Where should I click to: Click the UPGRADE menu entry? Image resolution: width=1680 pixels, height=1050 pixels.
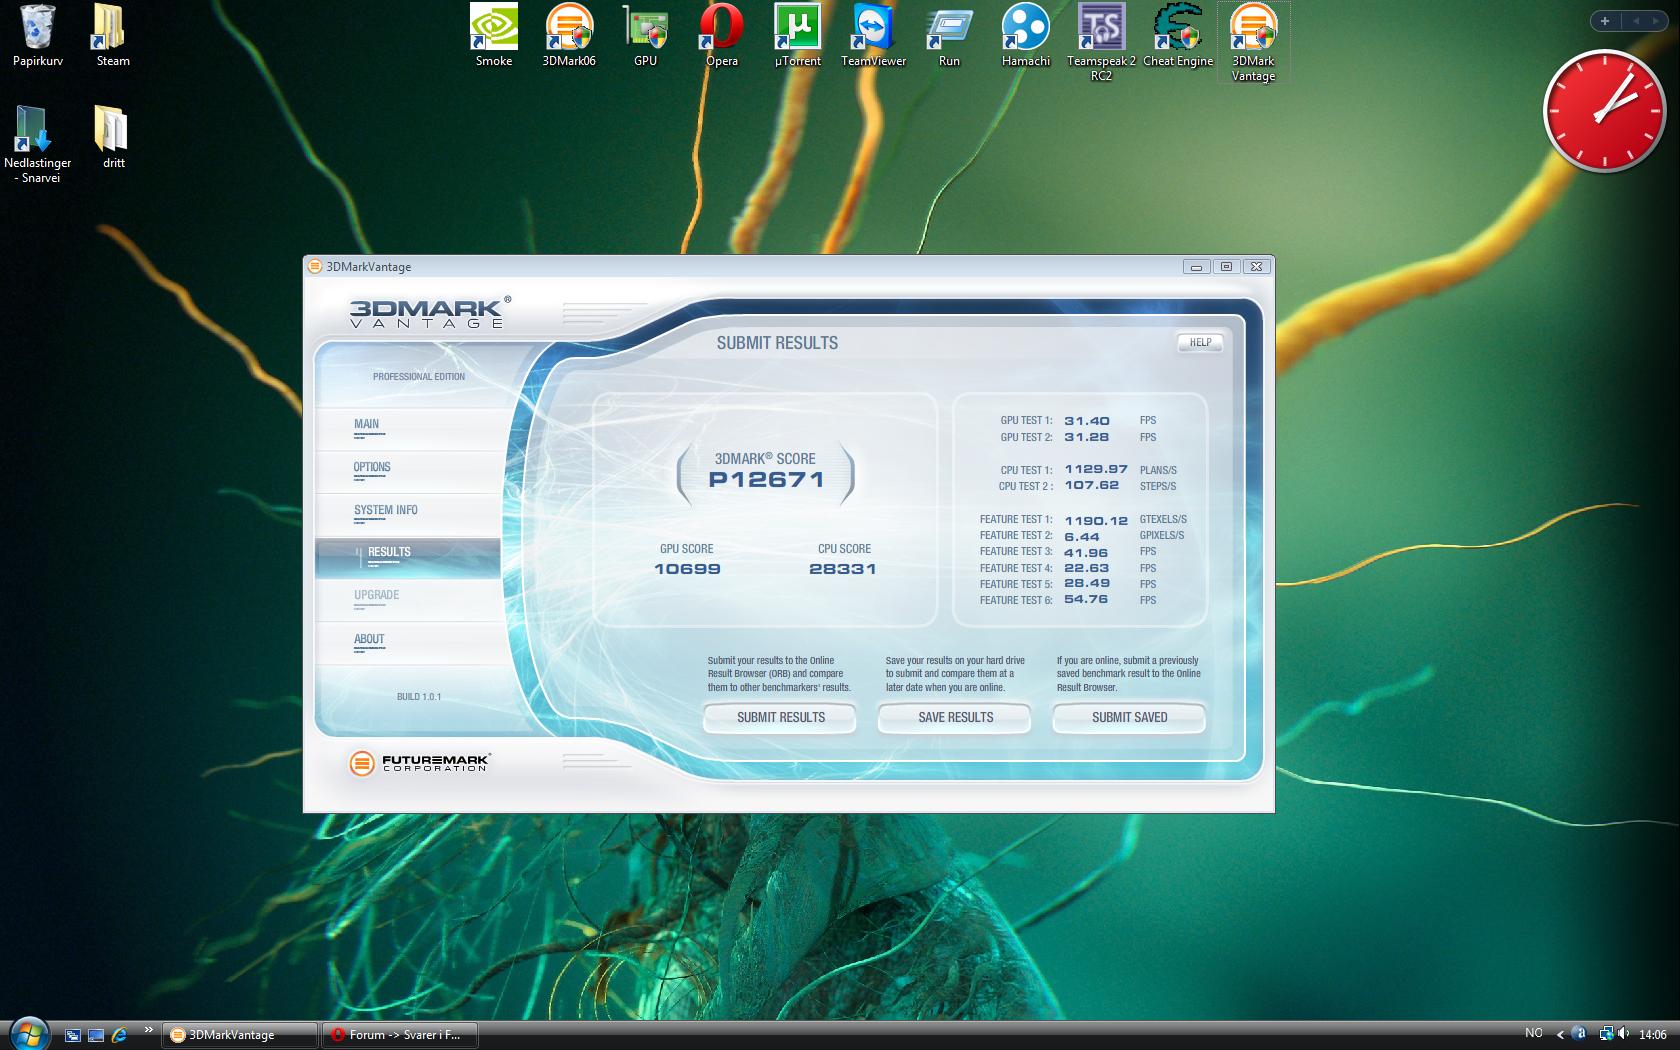tap(408, 600)
